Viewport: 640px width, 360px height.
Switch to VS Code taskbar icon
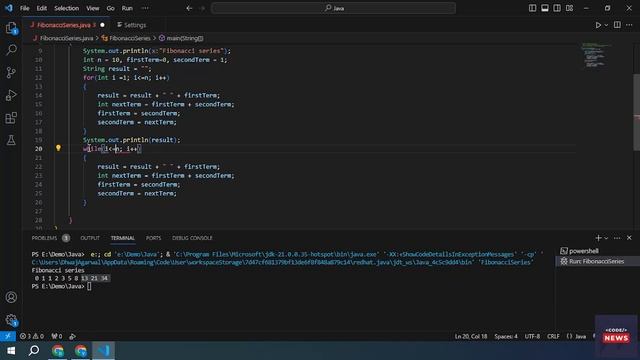click(103, 351)
